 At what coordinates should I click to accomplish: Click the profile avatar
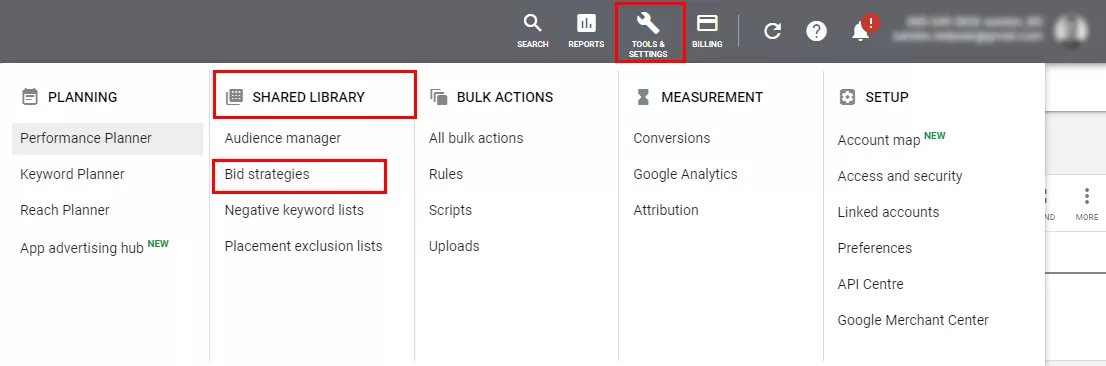click(1070, 30)
